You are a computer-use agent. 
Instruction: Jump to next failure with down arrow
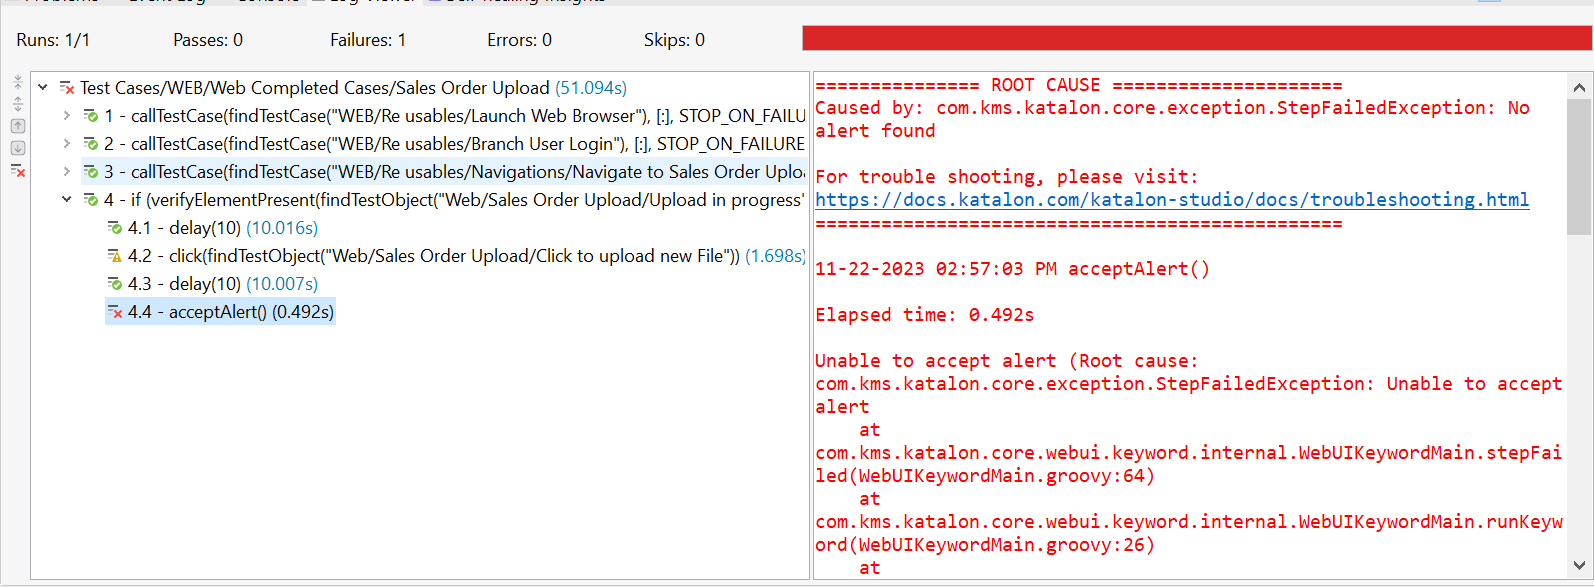(18, 148)
